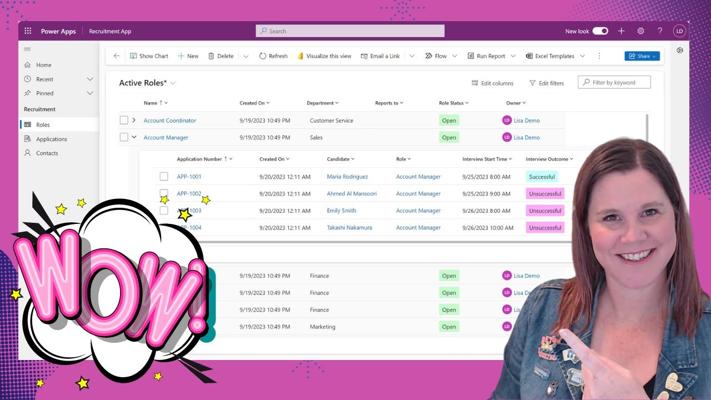Viewport: 711px width, 400px height.
Task: Click Edit filters
Action: (x=546, y=83)
